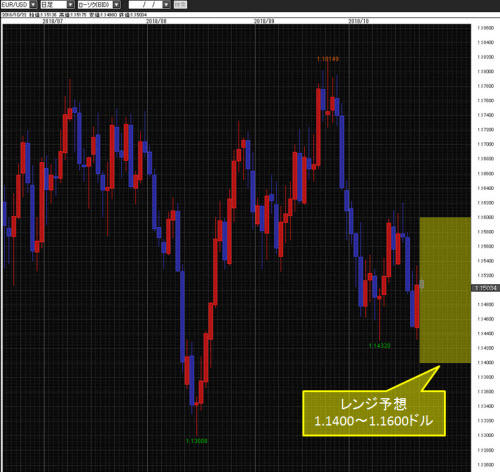Click the 2018/08 date axis label

coord(156,21)
